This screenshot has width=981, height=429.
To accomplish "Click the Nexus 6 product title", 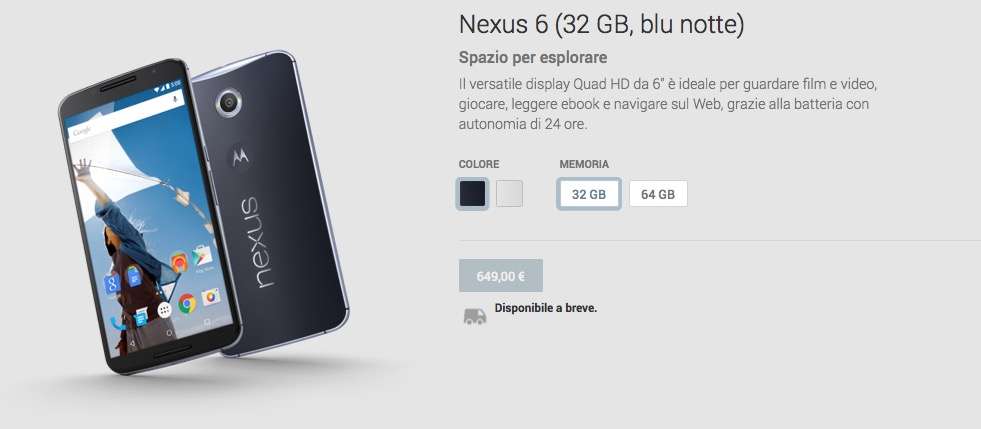I will pyautogui.click(x=601, y=25).
